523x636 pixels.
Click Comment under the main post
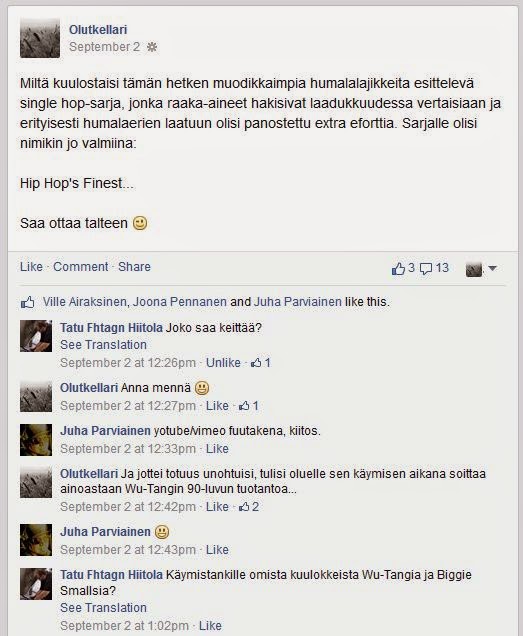click(81, 267)
